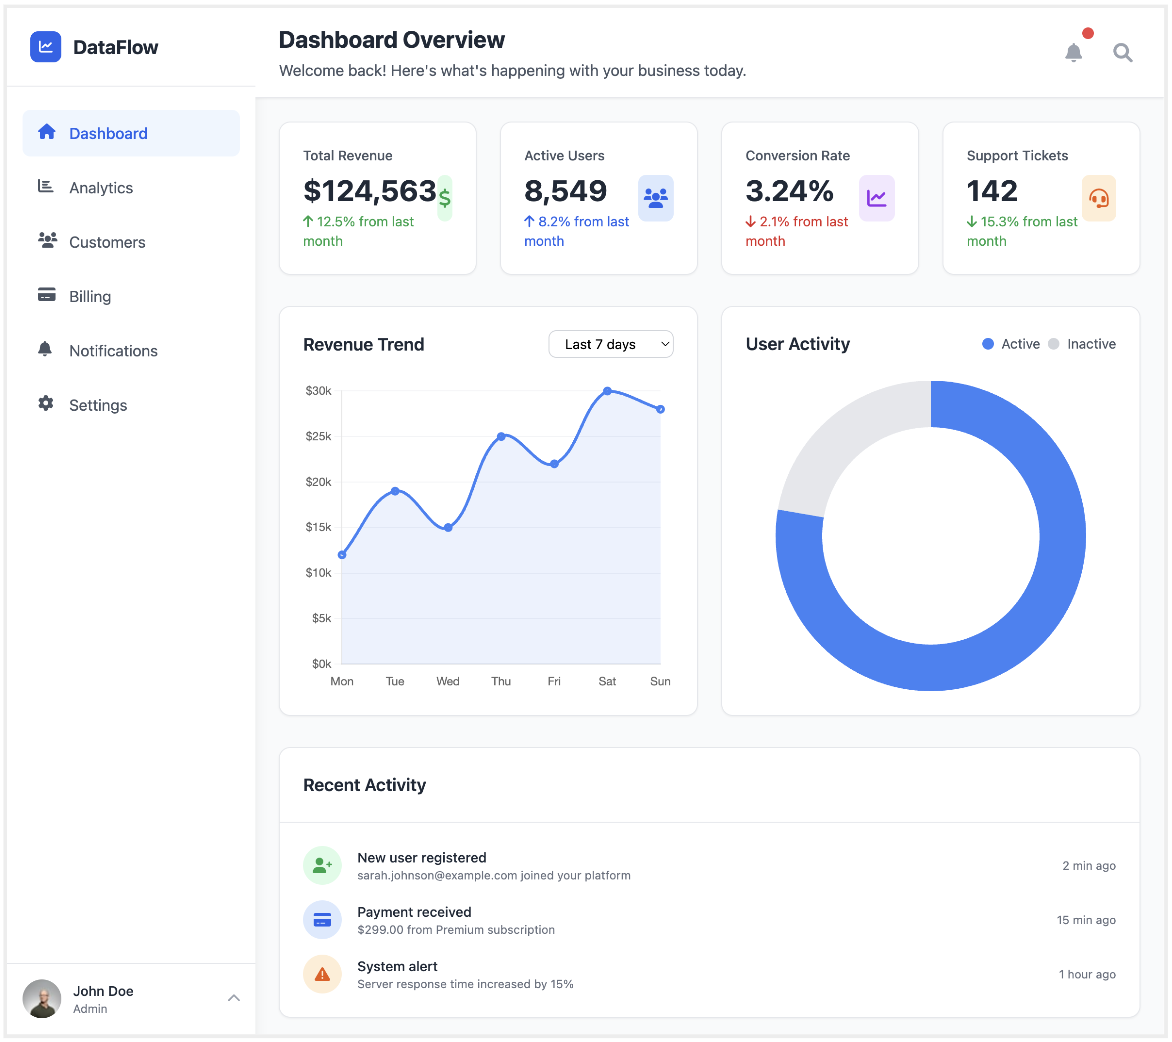
Task: Click the Active Users people icon
Action: [x=656, y=198]
